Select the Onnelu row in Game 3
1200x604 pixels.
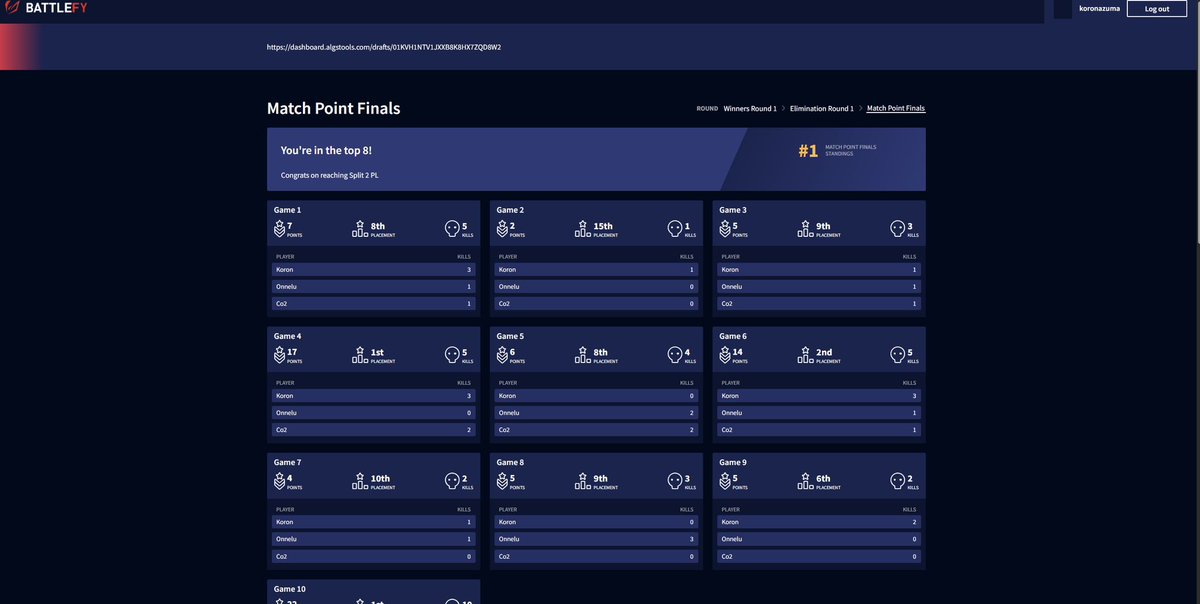tap(819, 286)
